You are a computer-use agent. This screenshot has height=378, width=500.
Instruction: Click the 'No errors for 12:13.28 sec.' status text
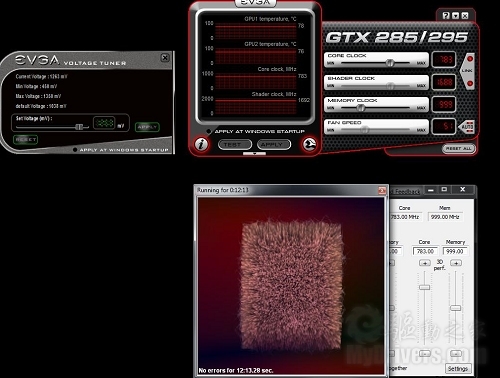[236, 370]
